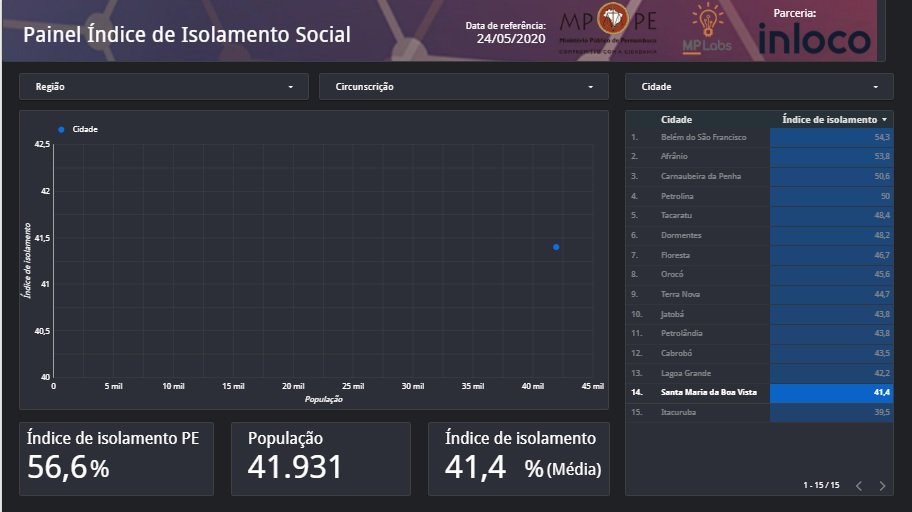Click the blue Cidade legend dot
The height and width of the screenshot is (512, 912).
61,129
